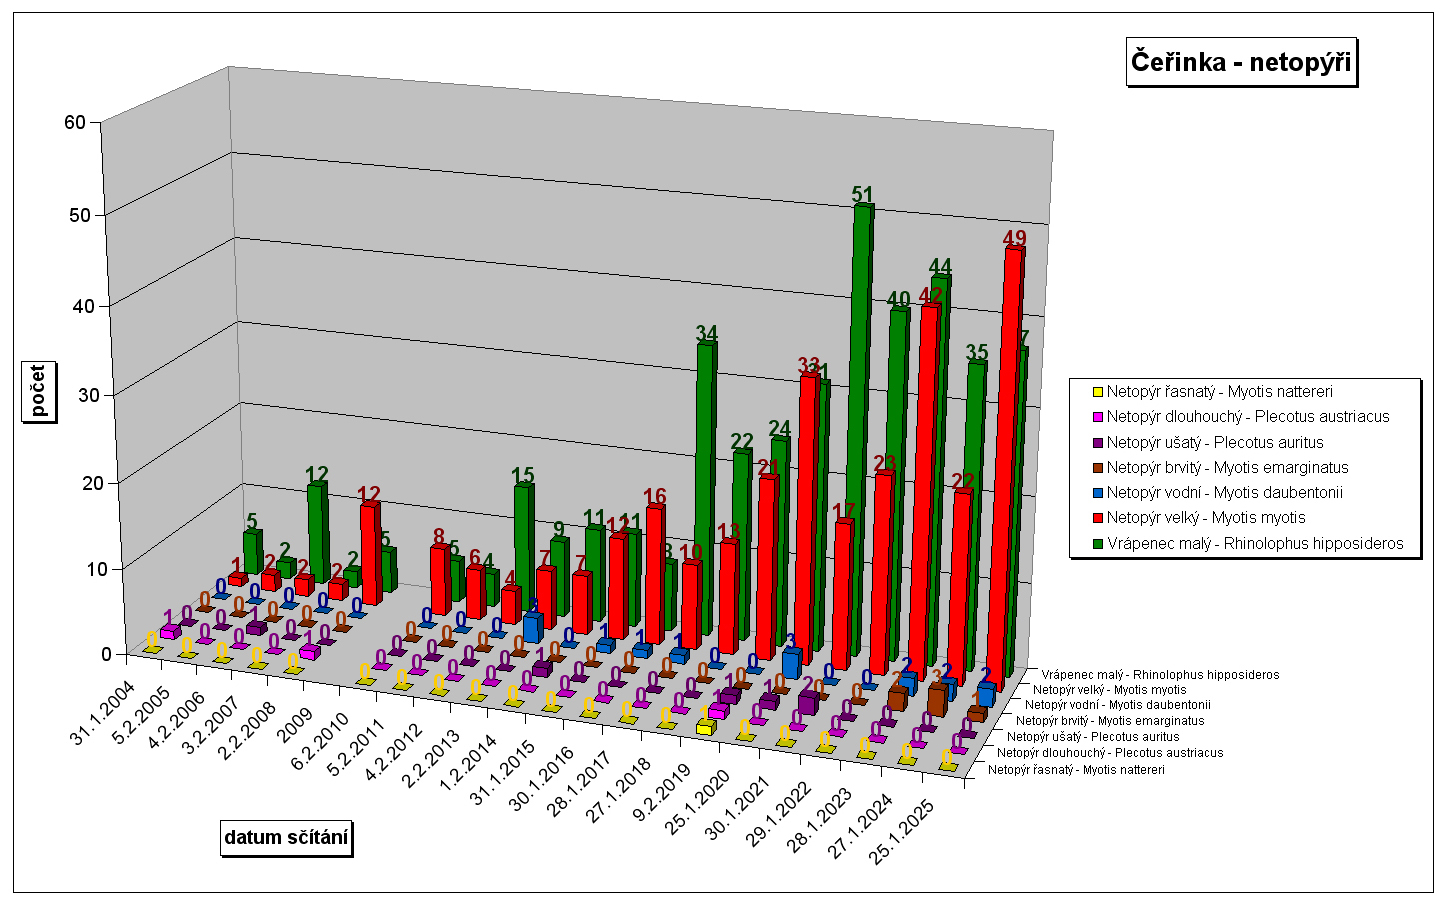
Task: Click the brown Myotis emarginatus legend swatch
Action: (x=1097, y=468)
